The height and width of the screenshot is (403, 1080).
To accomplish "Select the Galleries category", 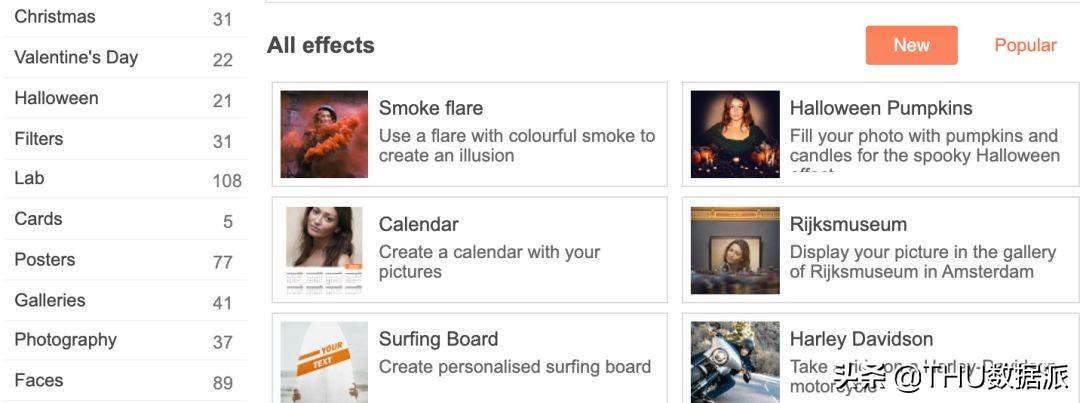I will pyautogui.click(x=50, y=300).
